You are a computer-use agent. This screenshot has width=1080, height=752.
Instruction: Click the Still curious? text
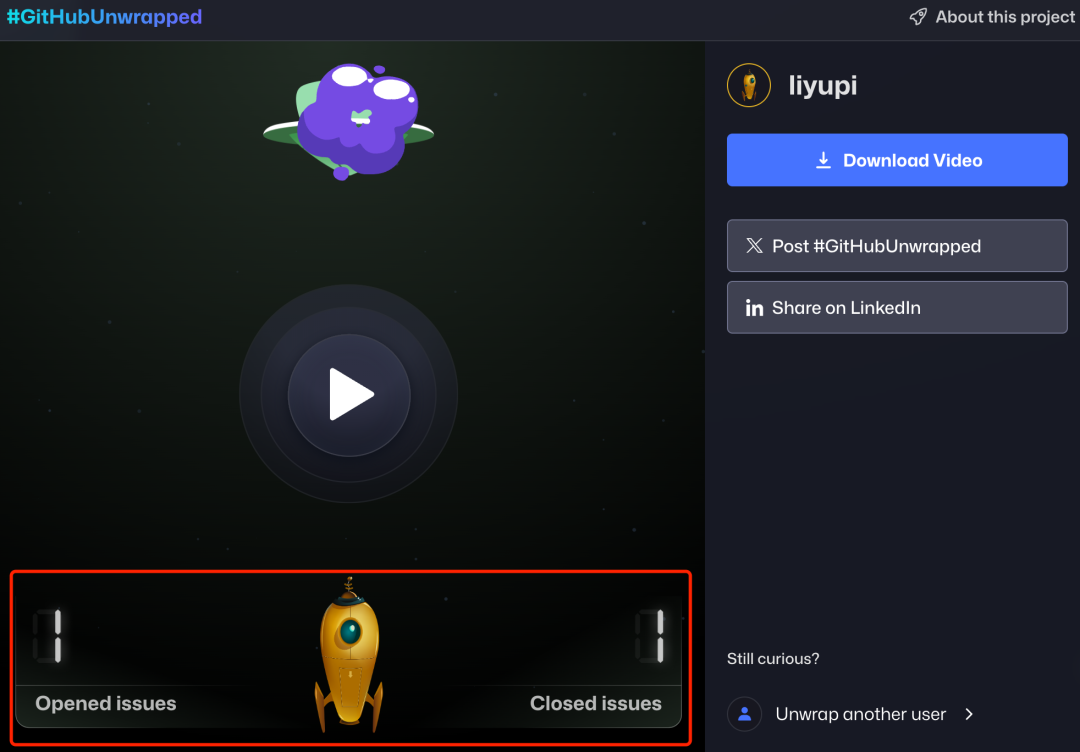(773, 659)
